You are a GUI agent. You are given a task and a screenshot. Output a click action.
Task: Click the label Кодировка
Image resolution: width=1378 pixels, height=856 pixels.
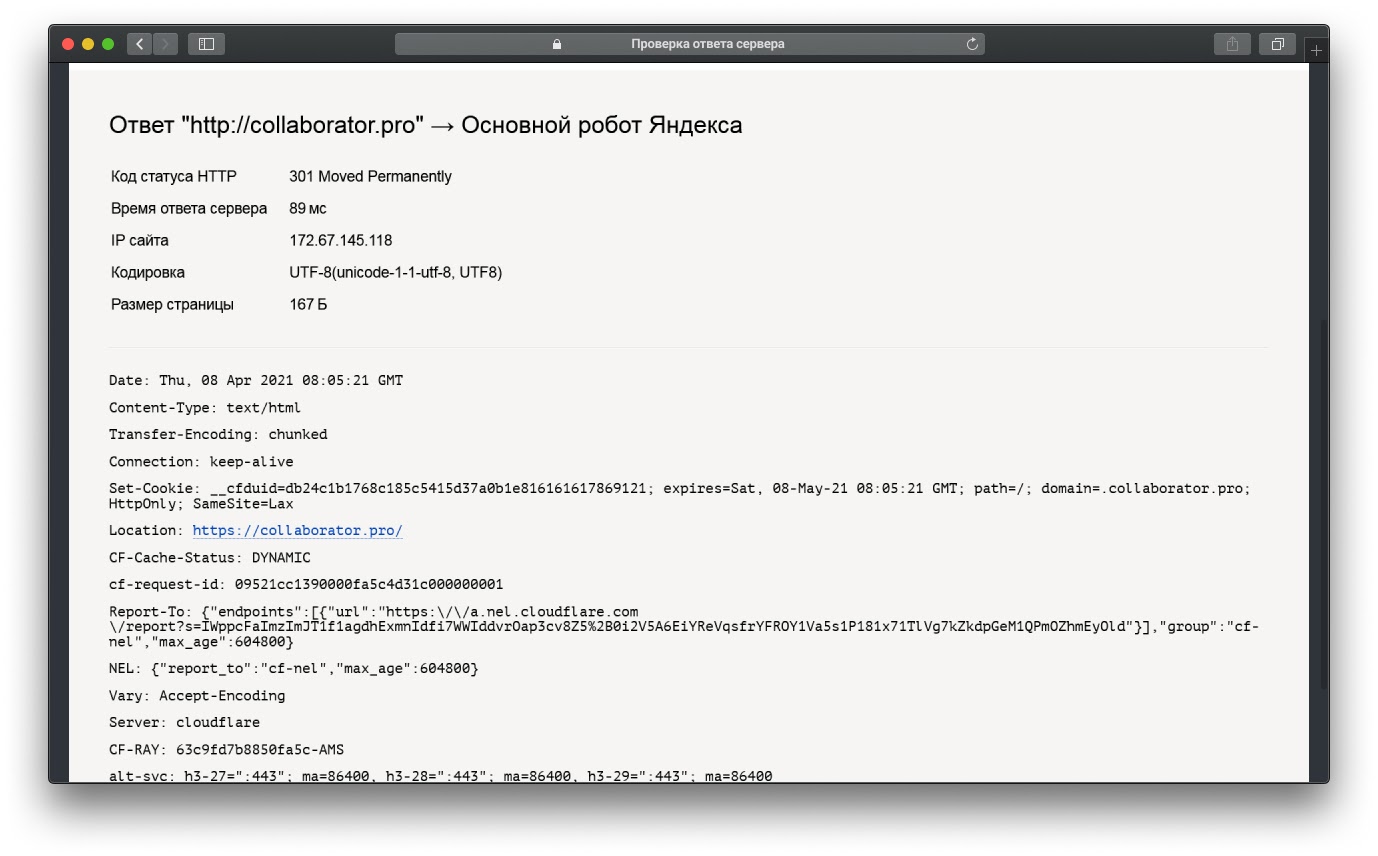tap(148, 273)
